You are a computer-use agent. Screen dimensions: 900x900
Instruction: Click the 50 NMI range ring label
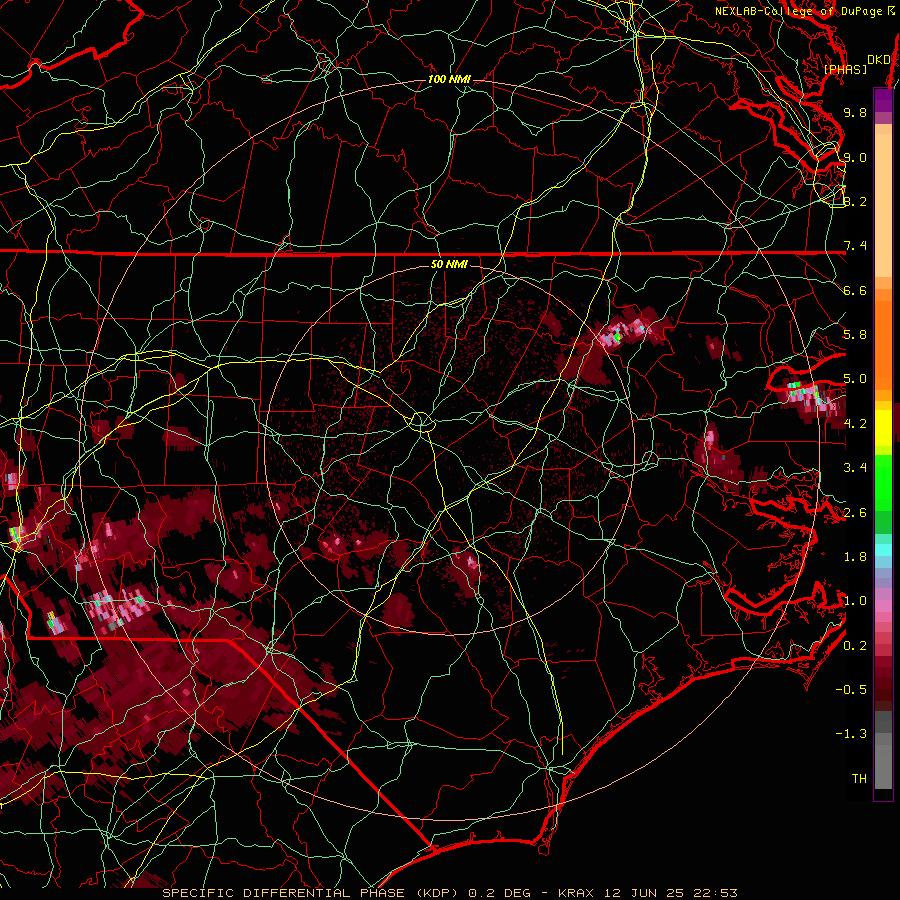coord(449,264)
